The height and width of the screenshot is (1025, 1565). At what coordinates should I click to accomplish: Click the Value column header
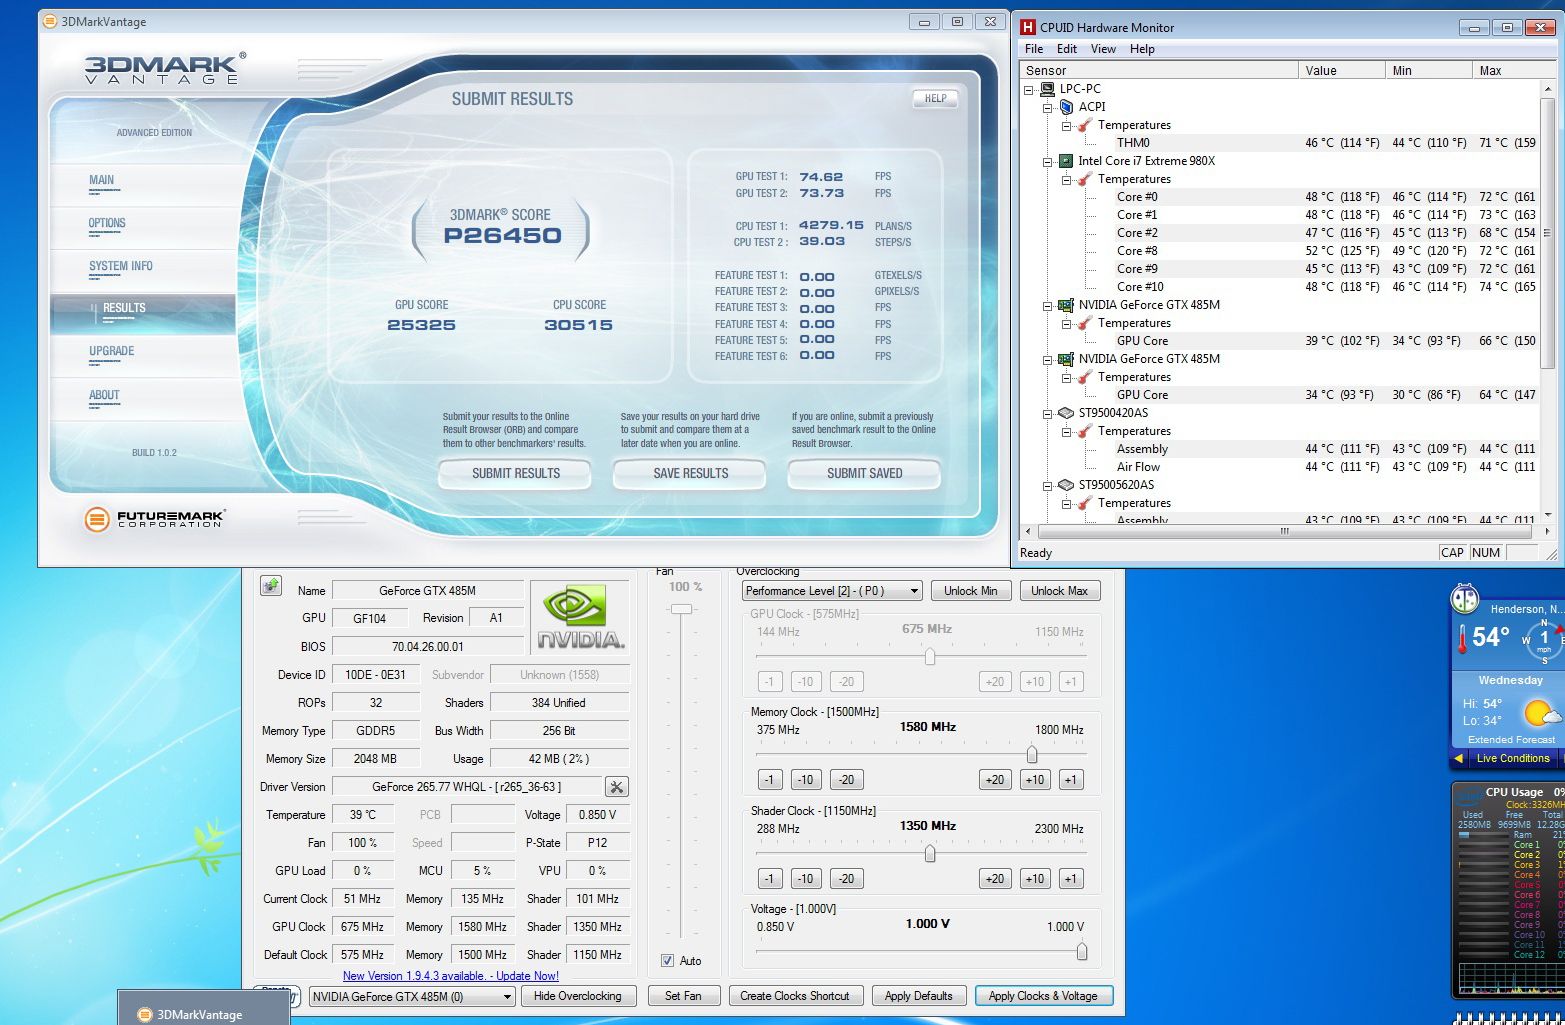1341,70
